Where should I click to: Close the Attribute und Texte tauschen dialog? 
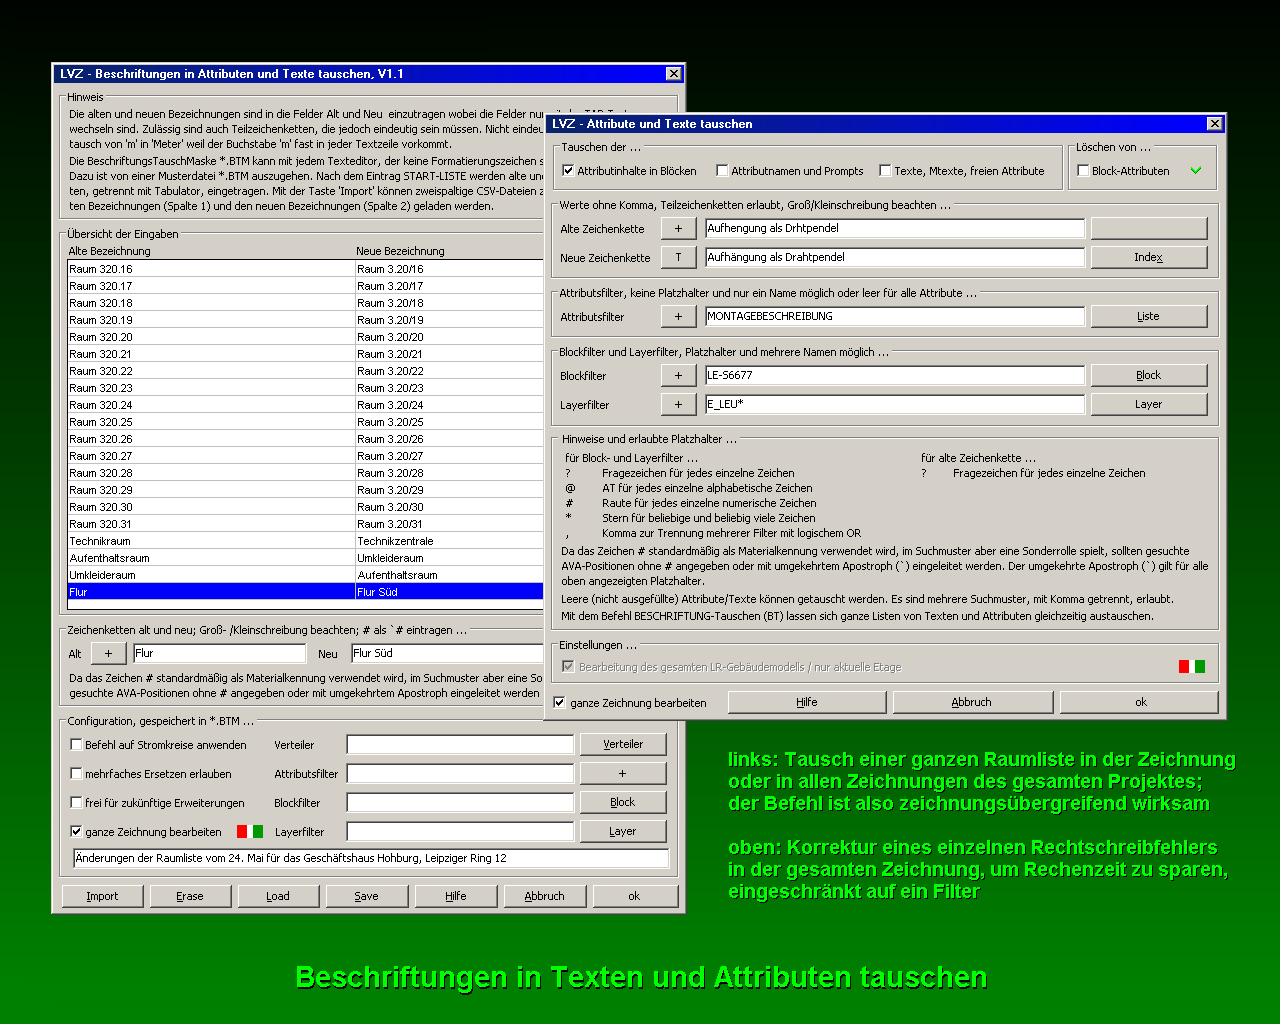[1214, 124]
